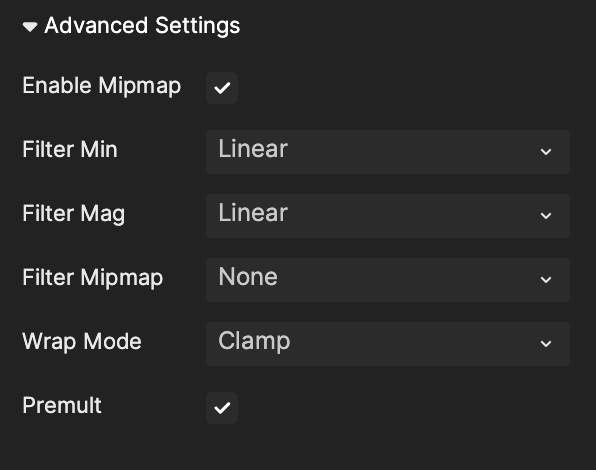The image size is (596, 470).
Task: Disable the Enable Mipmap checkbox
Action: coord(222,88)
